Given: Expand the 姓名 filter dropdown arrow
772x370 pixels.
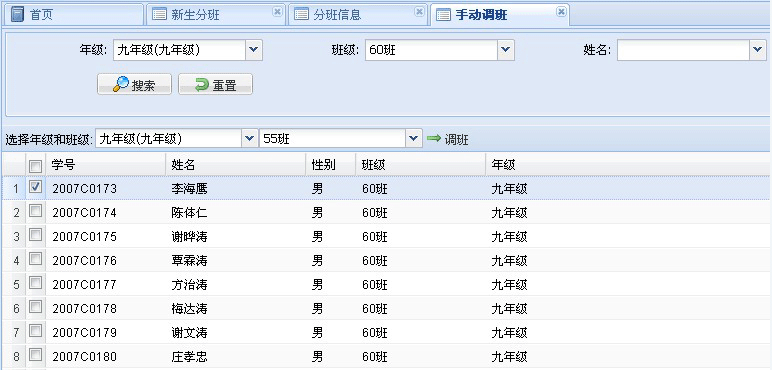Looking at the screenshot, I should (758, 50).
